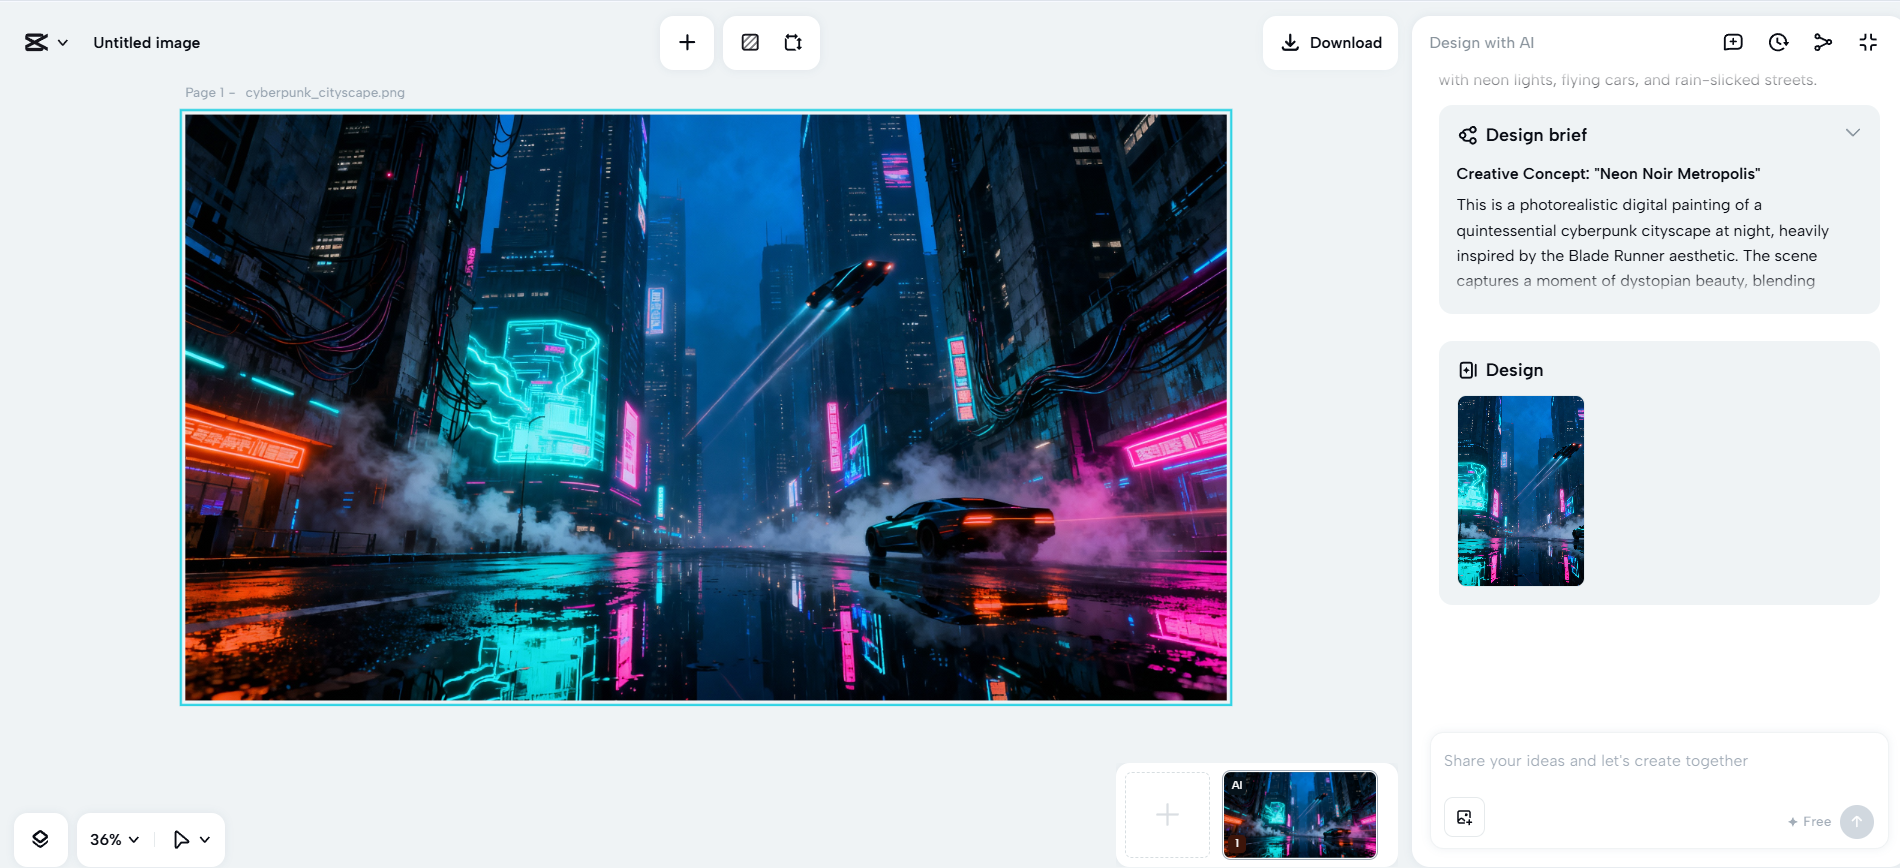
Task: Click the 'Creative Concept' brief heading
Action: tap(1608, 174)
